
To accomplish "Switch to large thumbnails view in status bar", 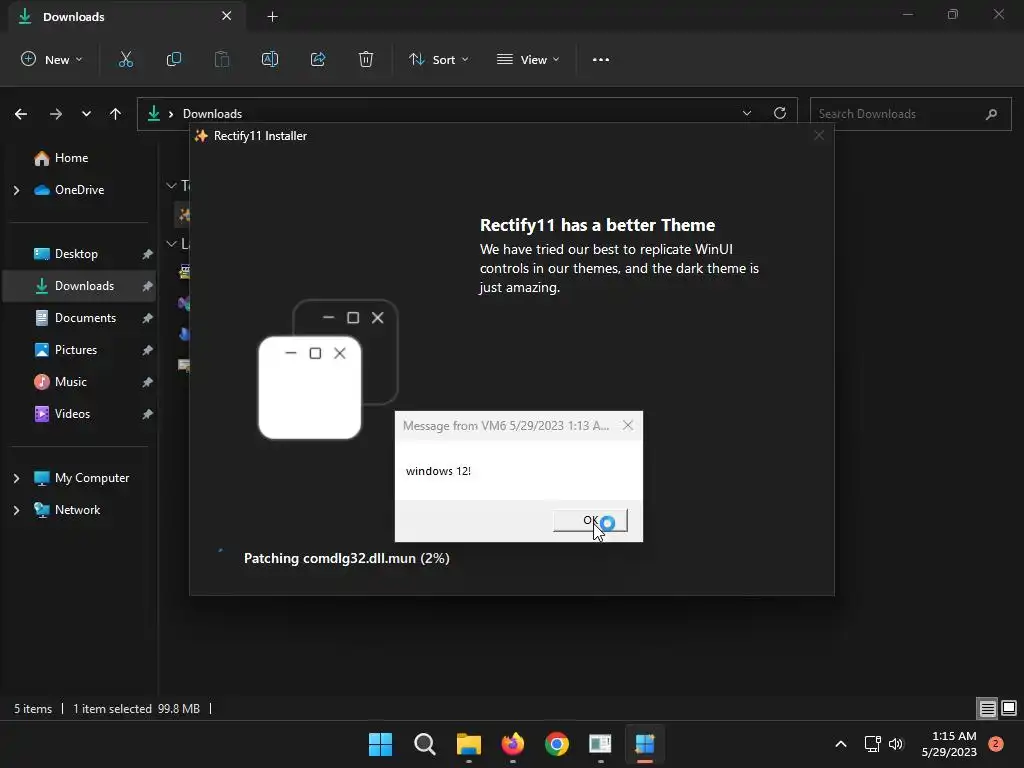I will tap(1009, 708).
